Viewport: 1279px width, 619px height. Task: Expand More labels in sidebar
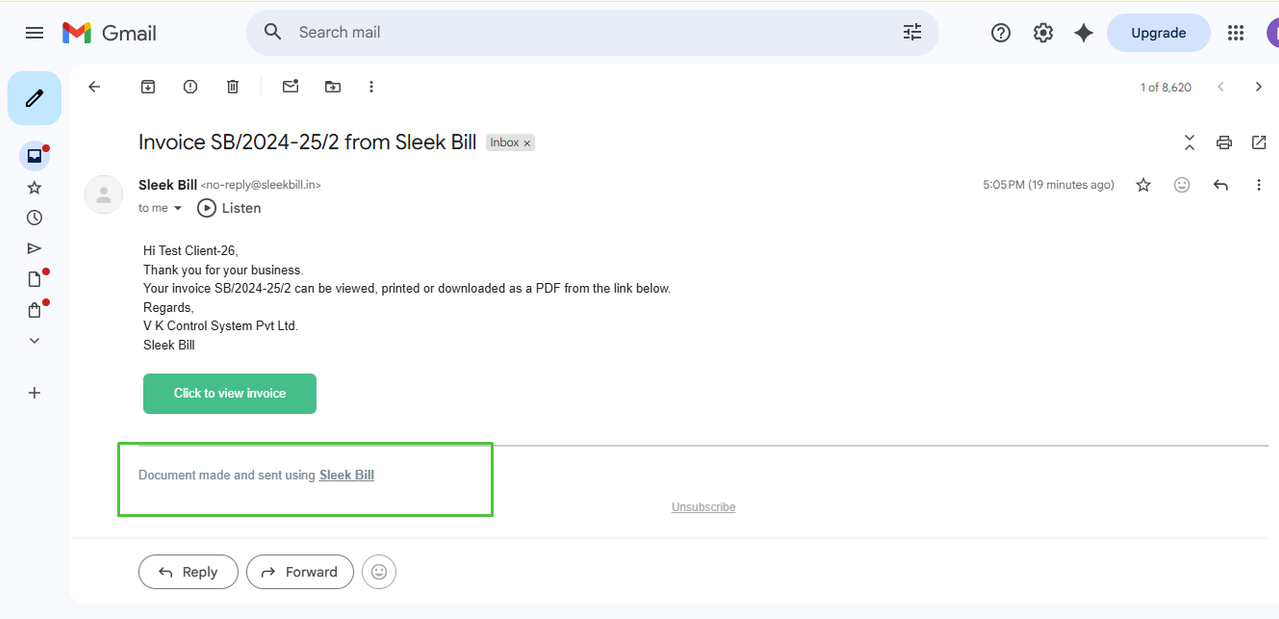(x=34, y=341)
